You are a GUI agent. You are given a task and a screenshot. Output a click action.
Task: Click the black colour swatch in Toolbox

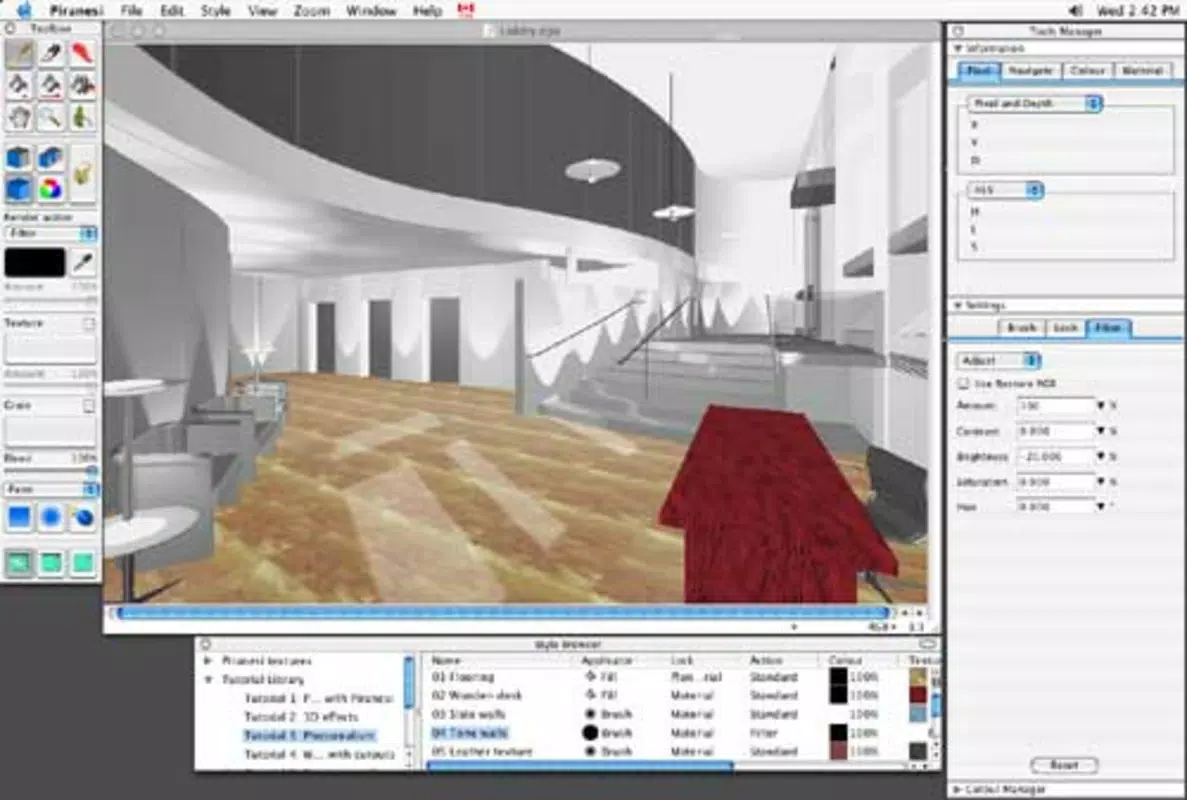(x=35, y=263)
